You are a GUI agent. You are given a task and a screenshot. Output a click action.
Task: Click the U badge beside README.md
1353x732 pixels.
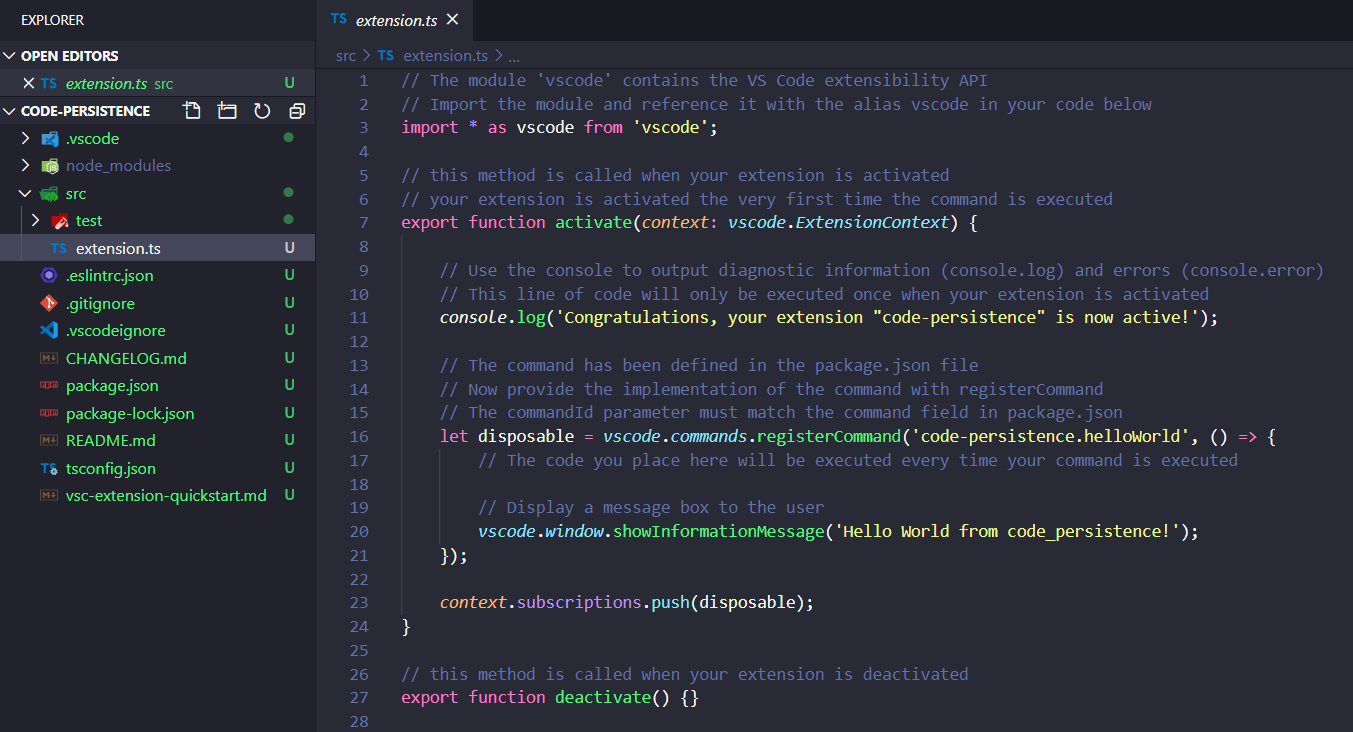click(289, 440)
